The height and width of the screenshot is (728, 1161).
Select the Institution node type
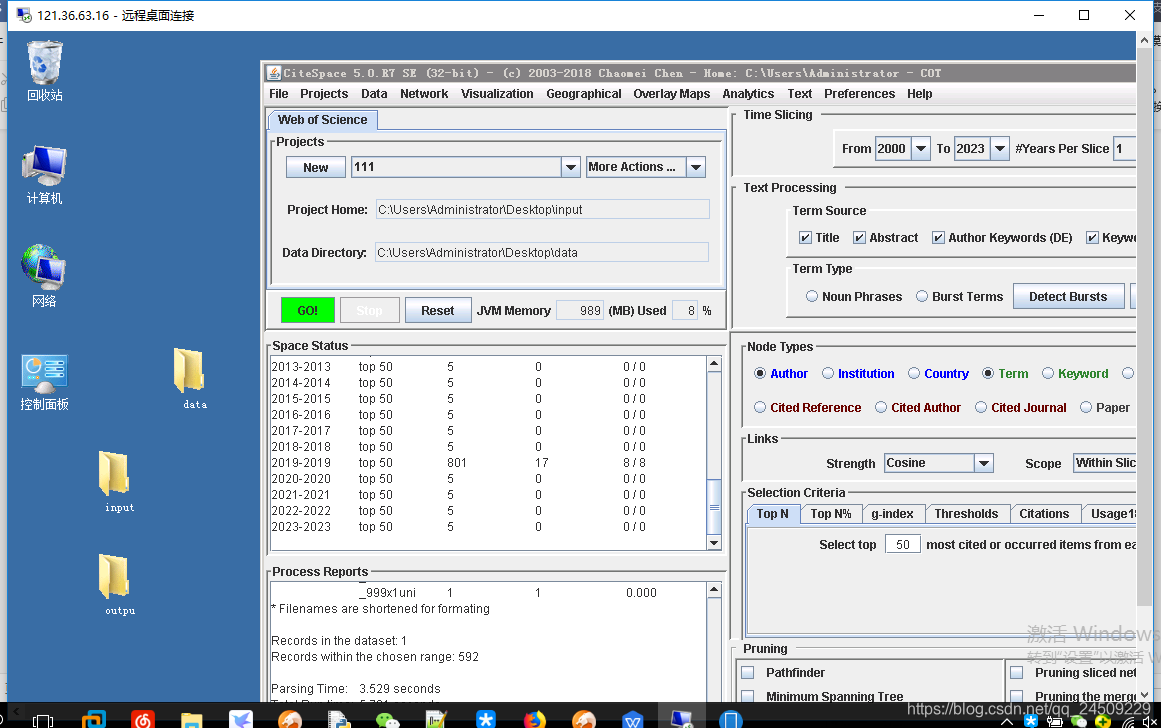pos(828,373)
